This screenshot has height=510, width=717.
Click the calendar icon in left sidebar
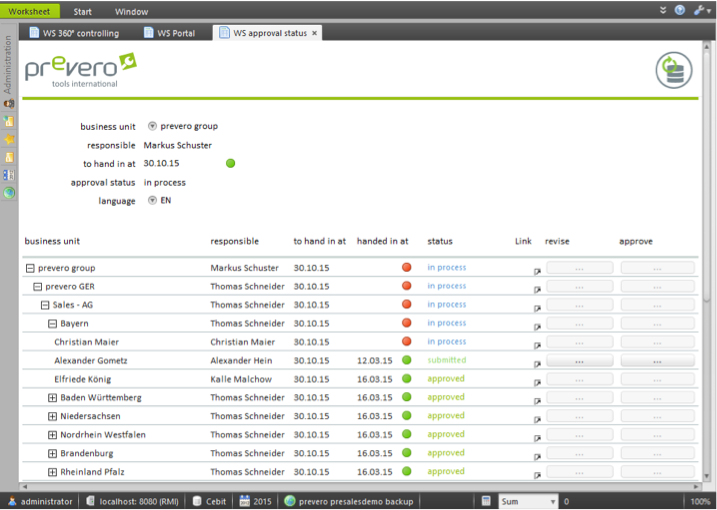(9, 175)
